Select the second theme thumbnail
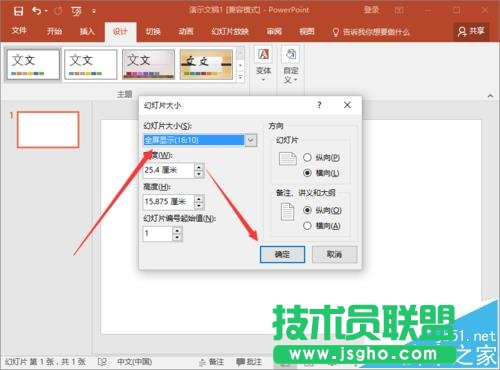The height and width of the screenshot is (370, 500). click(x=90, y=64)
